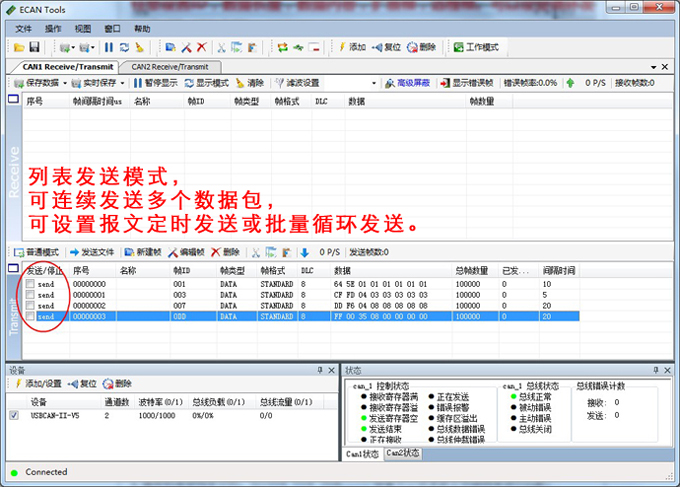Viewport: 680px width, 487px height.
Task: Click 清除 to clear the receive list
Action: tap(249, 83)
